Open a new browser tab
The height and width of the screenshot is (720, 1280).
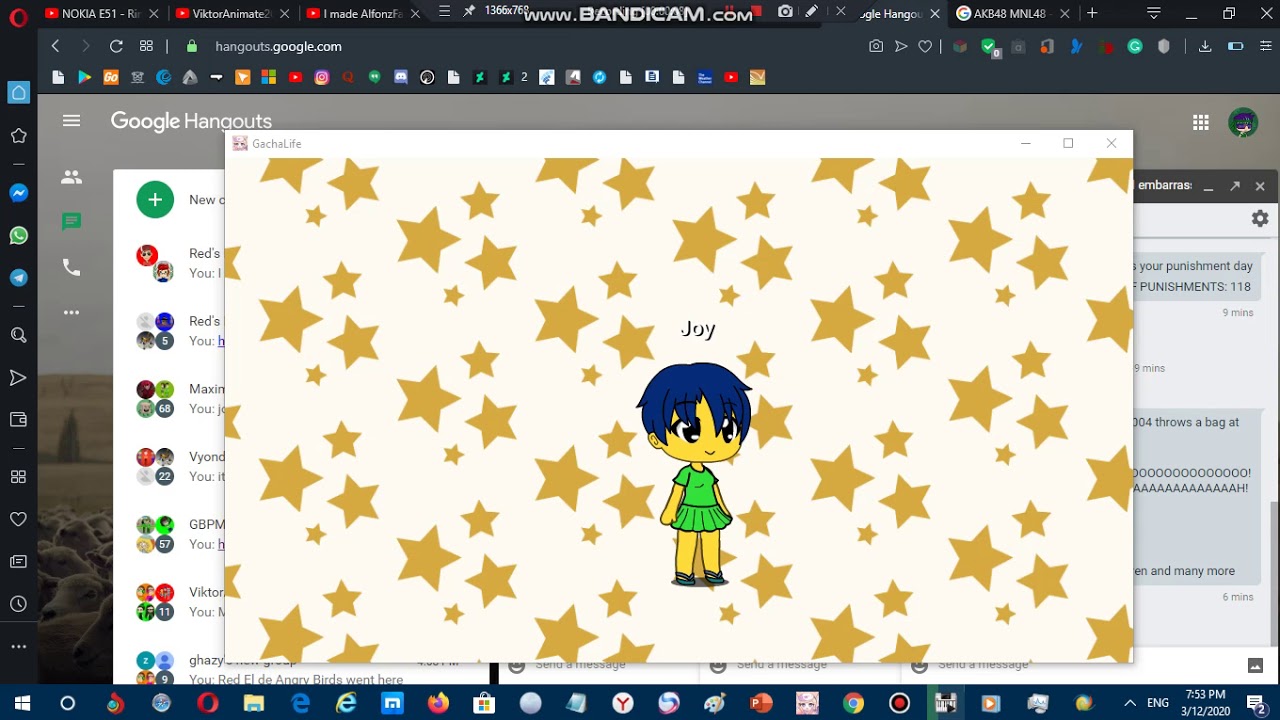pos(1092,14)
